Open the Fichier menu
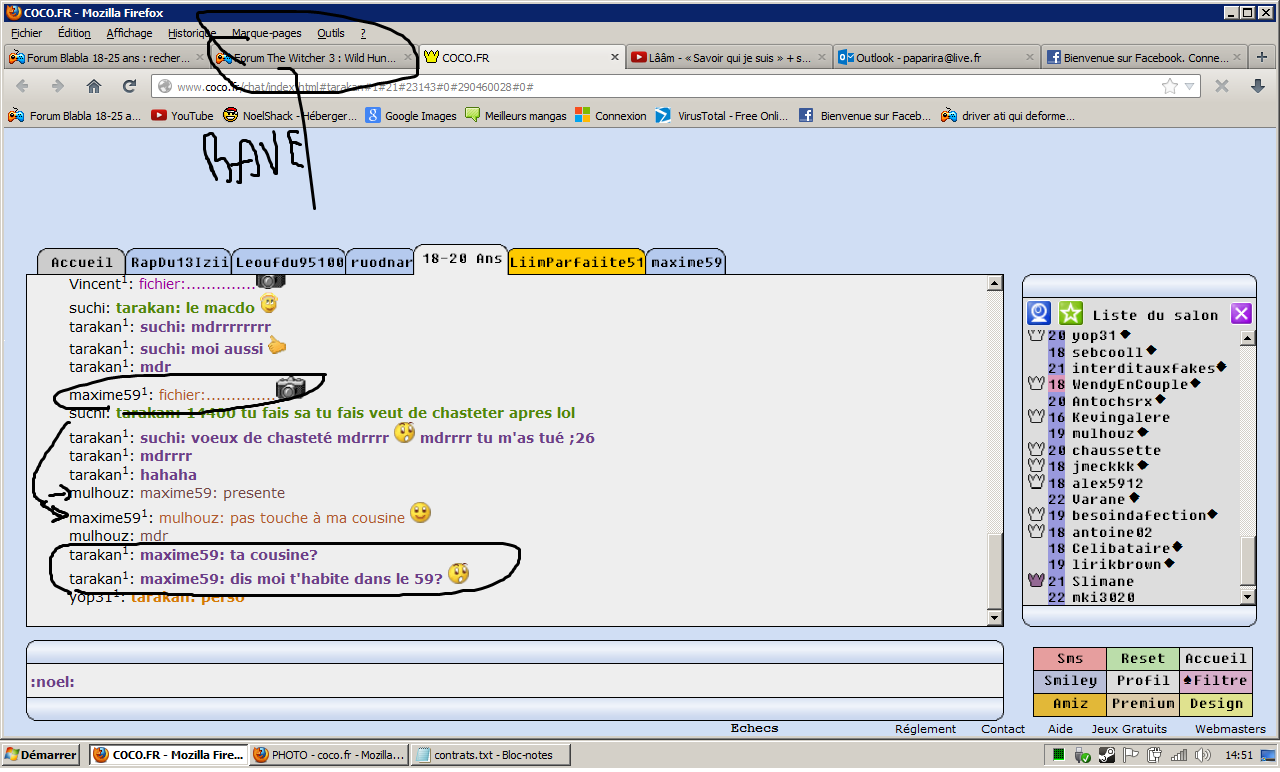 tap(26, 33)
